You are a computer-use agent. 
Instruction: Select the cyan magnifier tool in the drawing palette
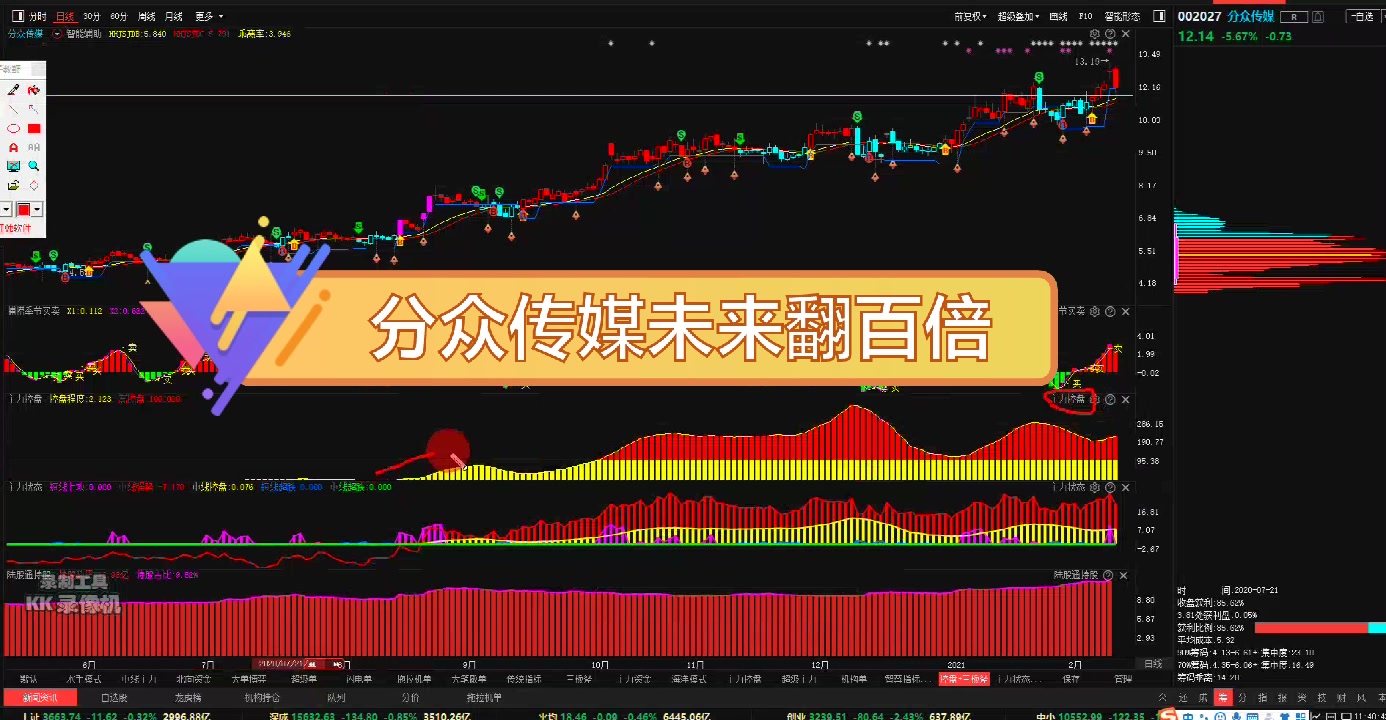34,166
